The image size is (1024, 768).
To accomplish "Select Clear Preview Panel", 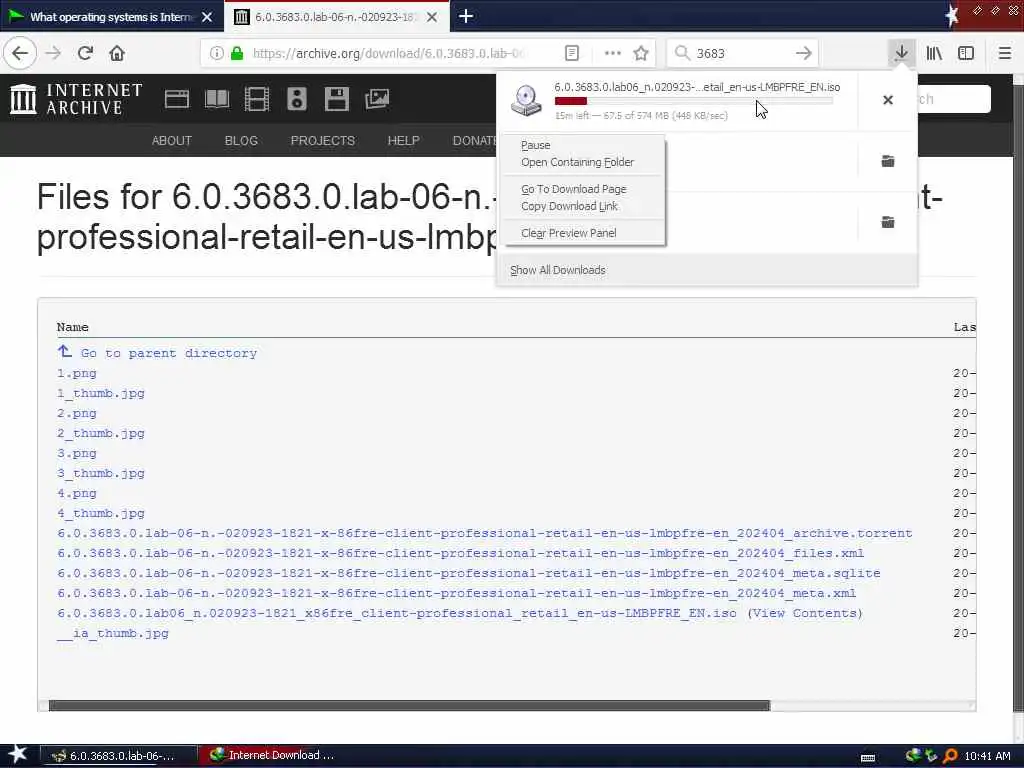I will [x=568, y=232].
